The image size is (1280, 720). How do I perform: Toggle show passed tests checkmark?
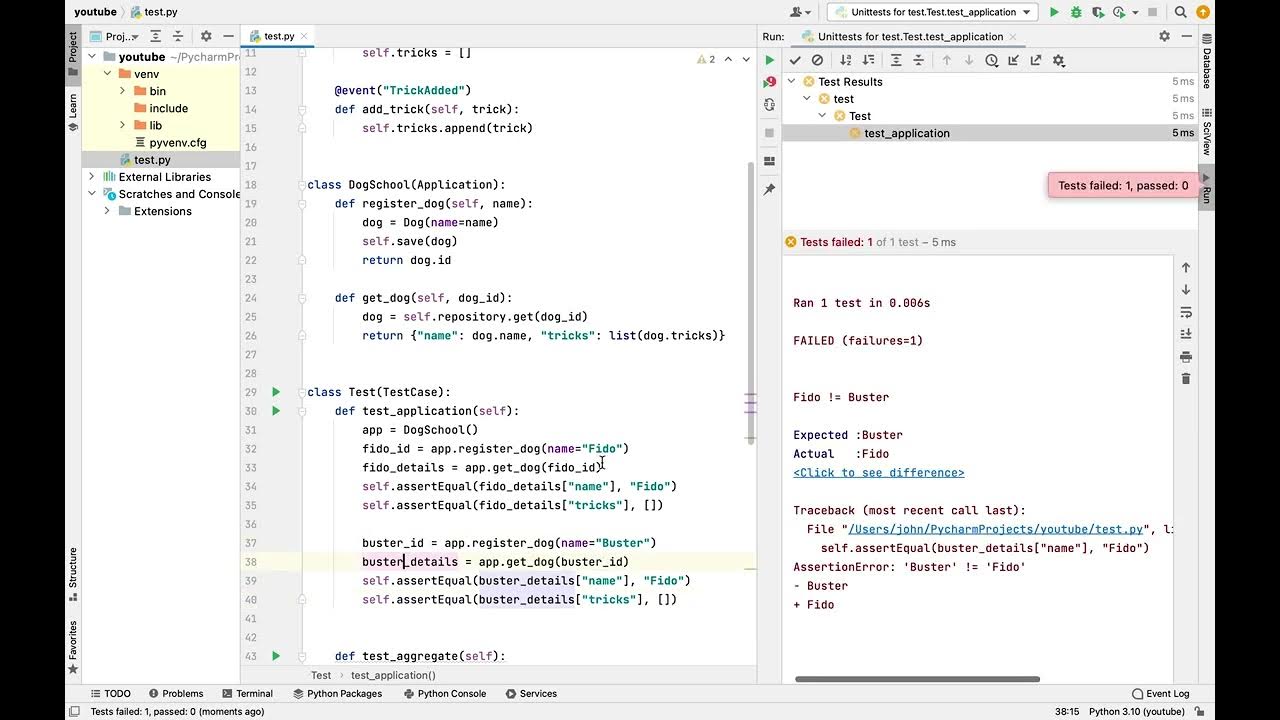795,60
